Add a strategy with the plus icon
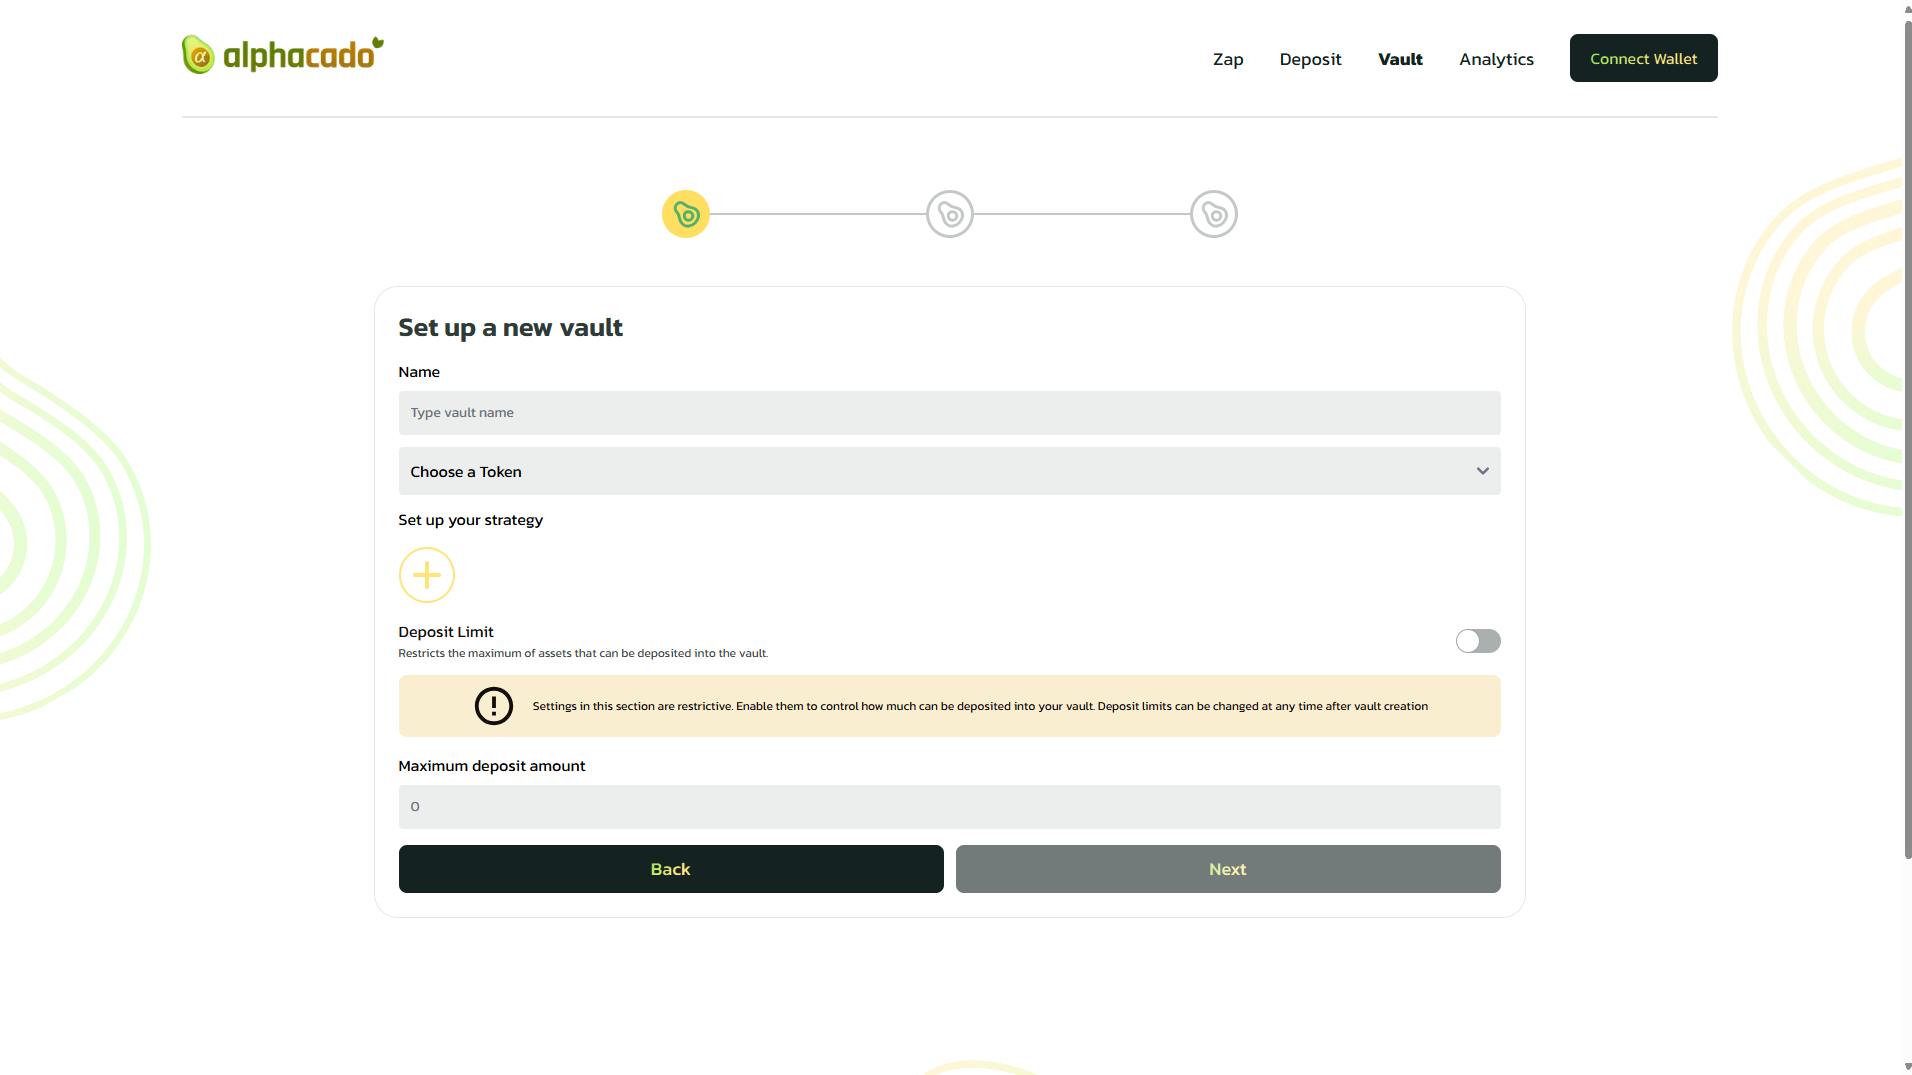 [x=427, y=575]
